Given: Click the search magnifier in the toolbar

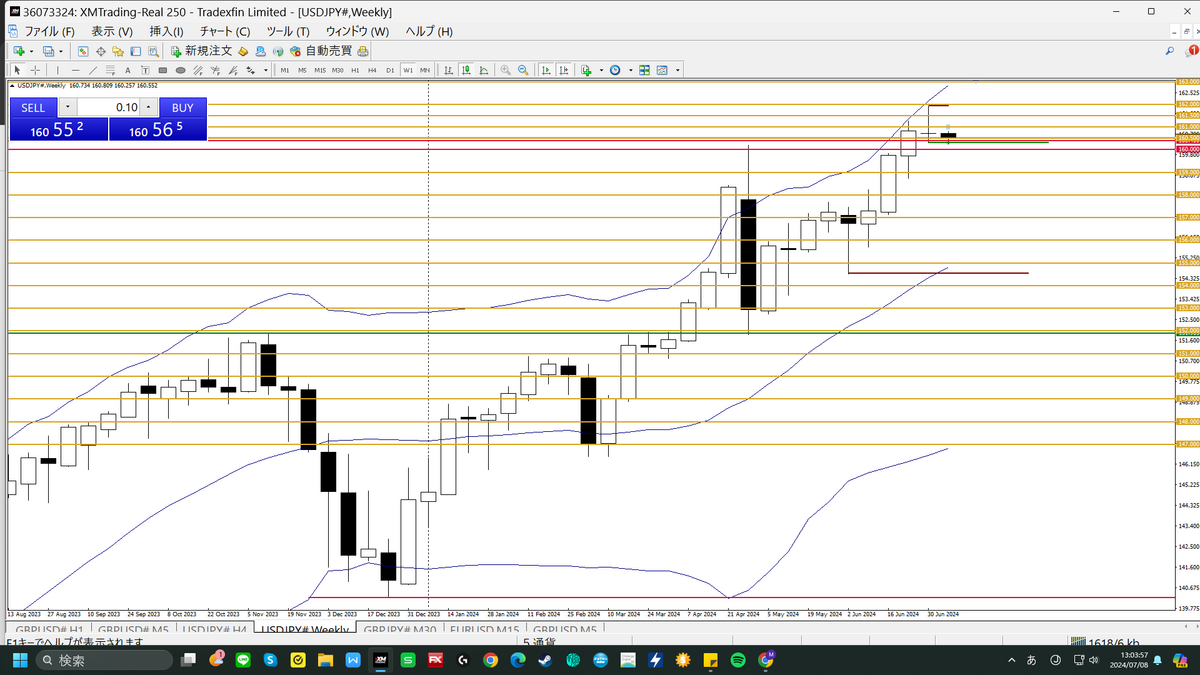Looking at the screenshot, I should pyautogui.click(x=1170, y=51).
